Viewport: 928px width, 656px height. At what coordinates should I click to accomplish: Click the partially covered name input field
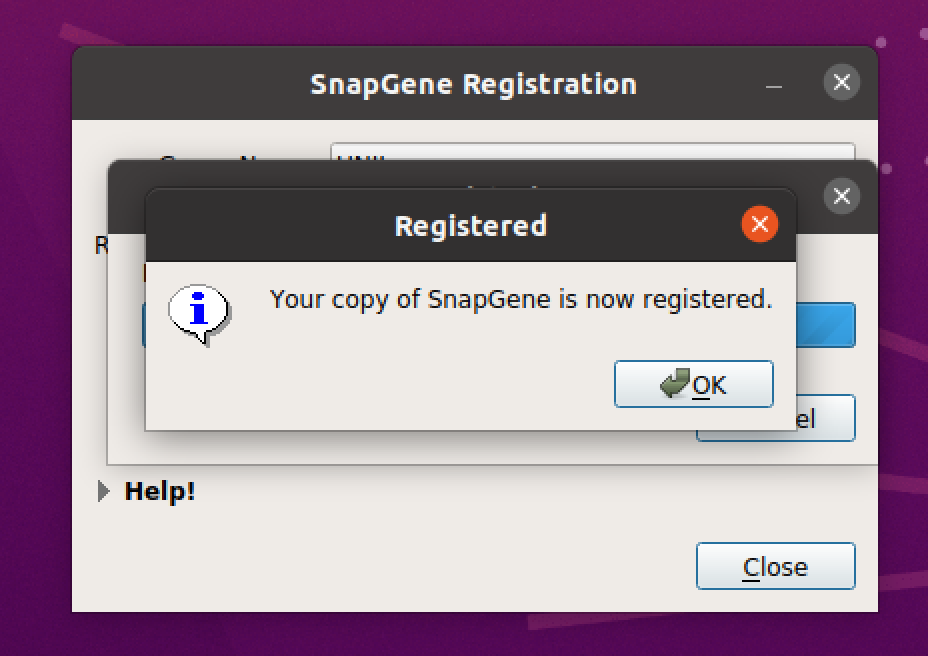590,156
